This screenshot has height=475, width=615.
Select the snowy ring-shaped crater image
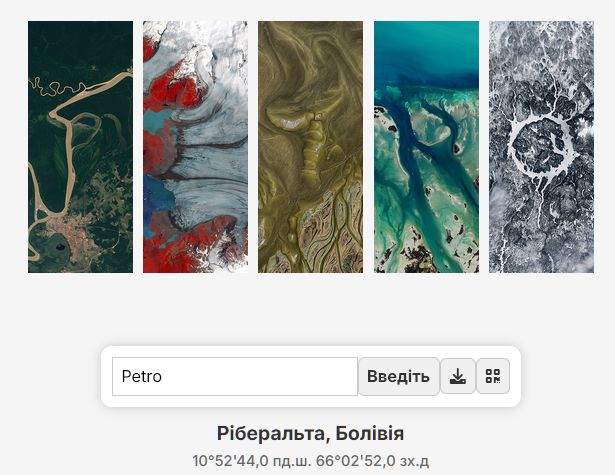541,147
